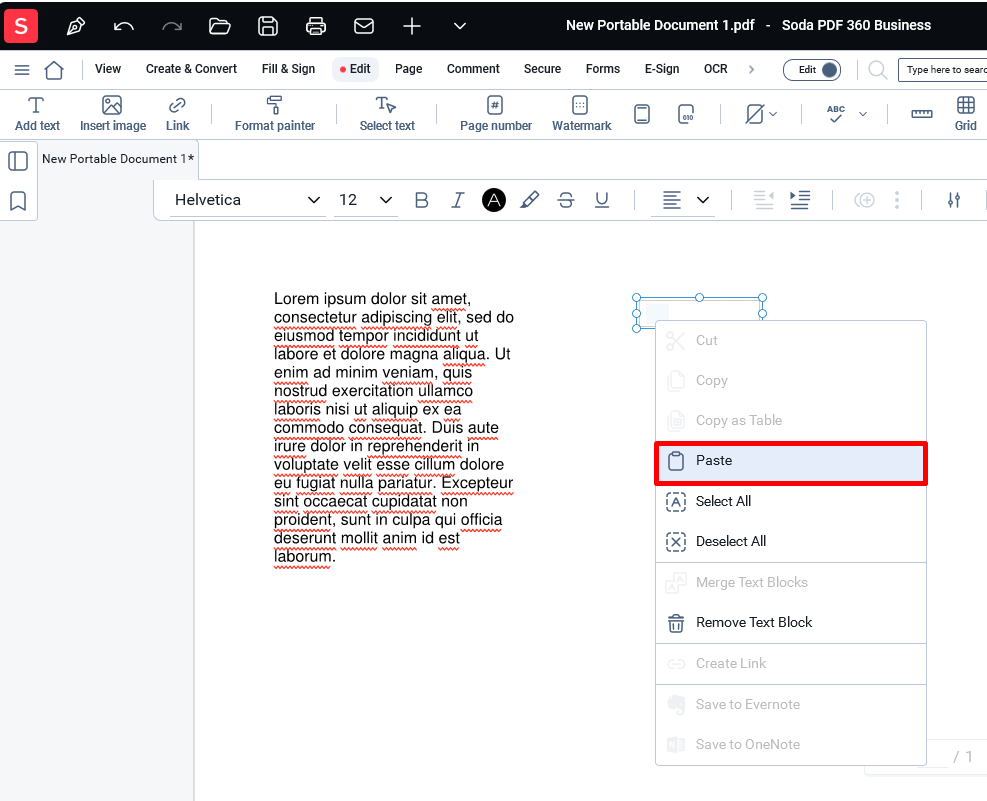The width and height of the screenshot is (987, 801).
Task: Click the search magnifier icon
Action: pyautogui.click(x=877, y=70)
